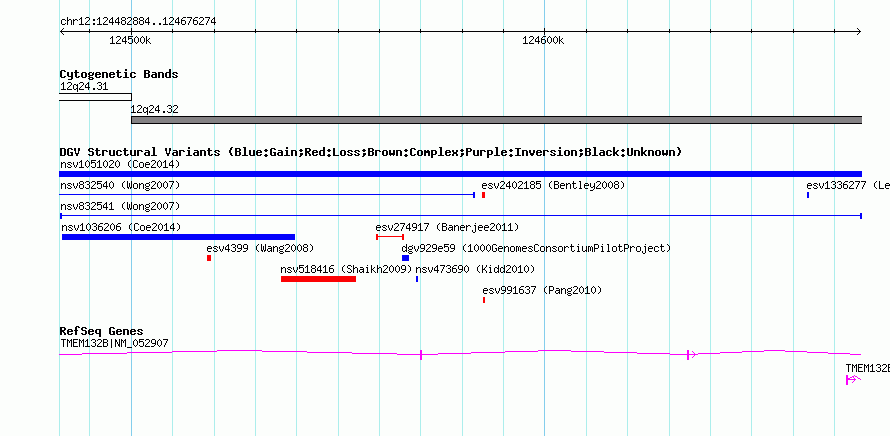Click the ruler's right arrowhead
The width and height of the screenshot is (890, 436).
pyautogui.click(x=859, y=31)
